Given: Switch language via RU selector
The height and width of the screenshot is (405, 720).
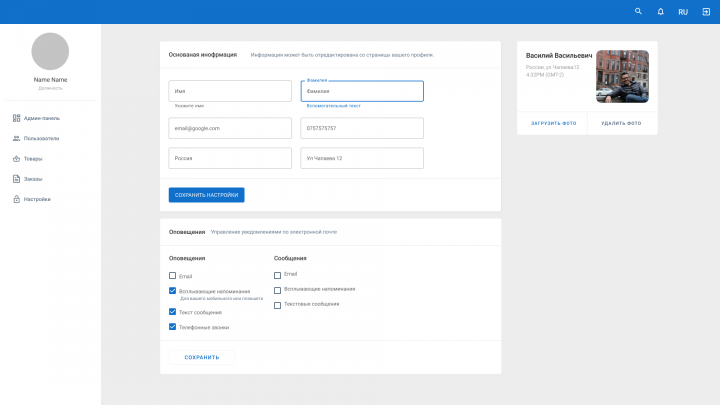Looking at the screenshot, I should 683,12.
